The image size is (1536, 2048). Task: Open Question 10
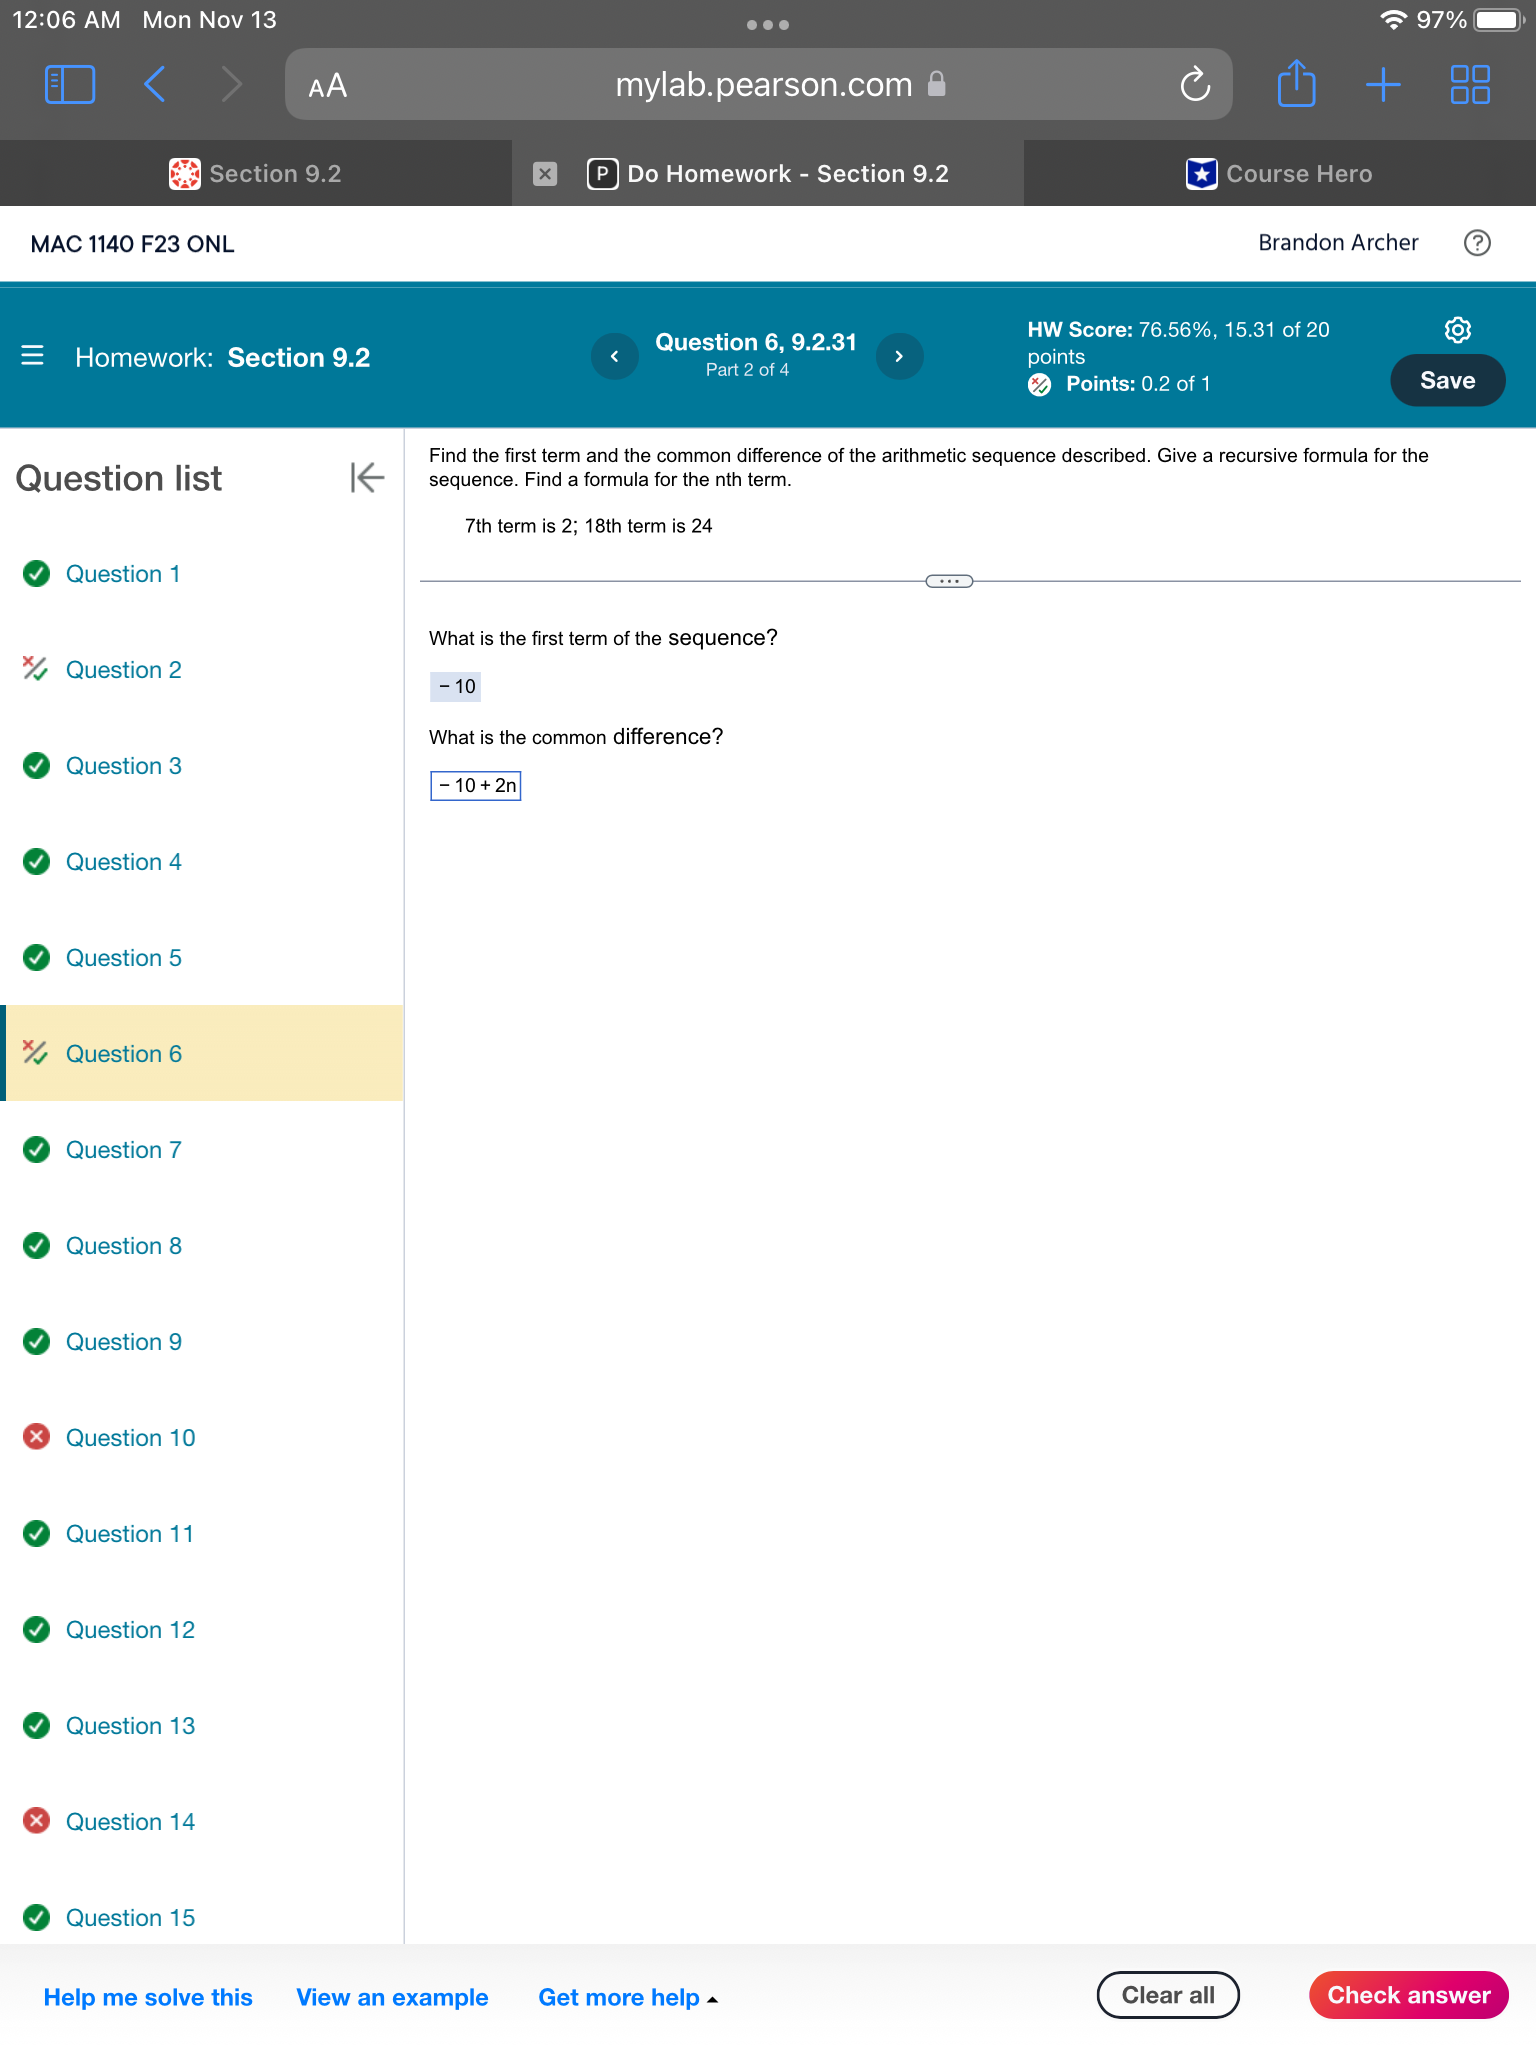click(130, 1438)
